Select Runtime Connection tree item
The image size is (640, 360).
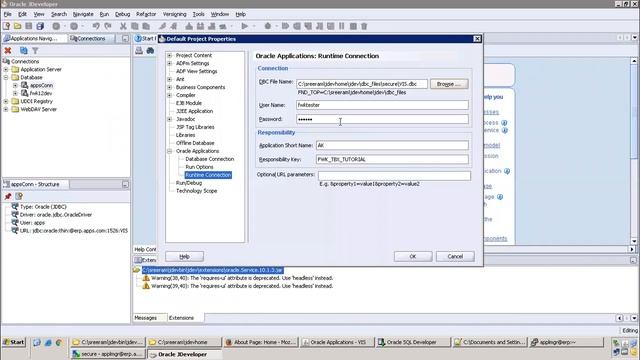point(208,175)
